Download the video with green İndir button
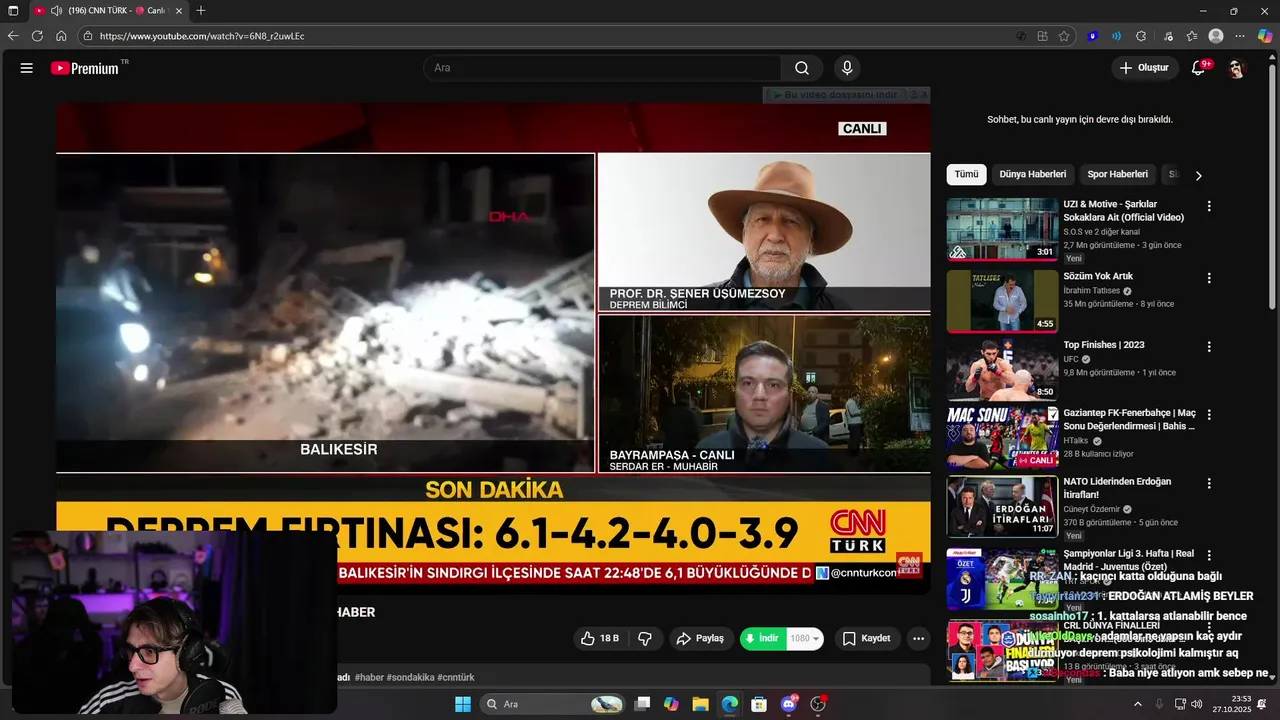Image resolution: width=1280 pixels, height=720 pixels. tap(763, 638)
